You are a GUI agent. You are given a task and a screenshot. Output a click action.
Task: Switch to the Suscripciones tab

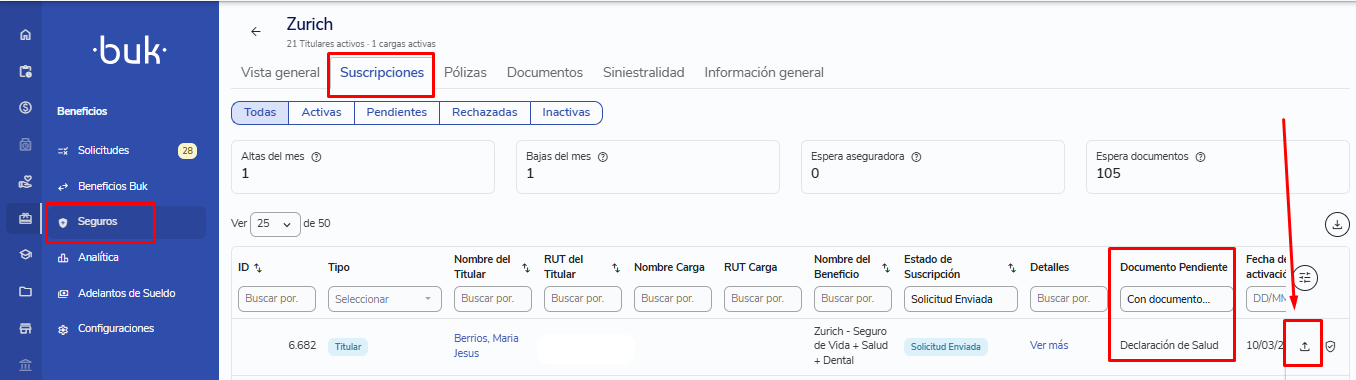(381, 73)
